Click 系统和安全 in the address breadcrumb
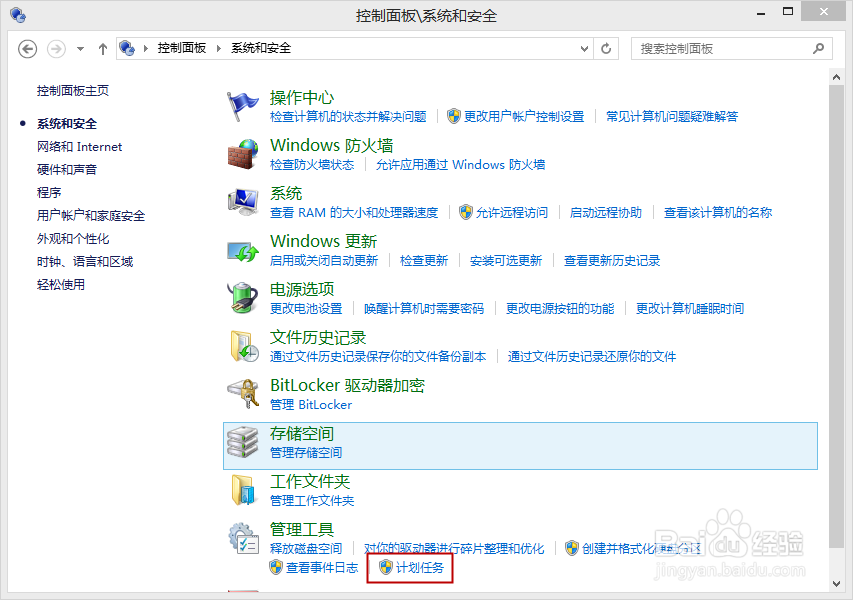This screenshot has width=853, height=600. (x=261, y=48)
